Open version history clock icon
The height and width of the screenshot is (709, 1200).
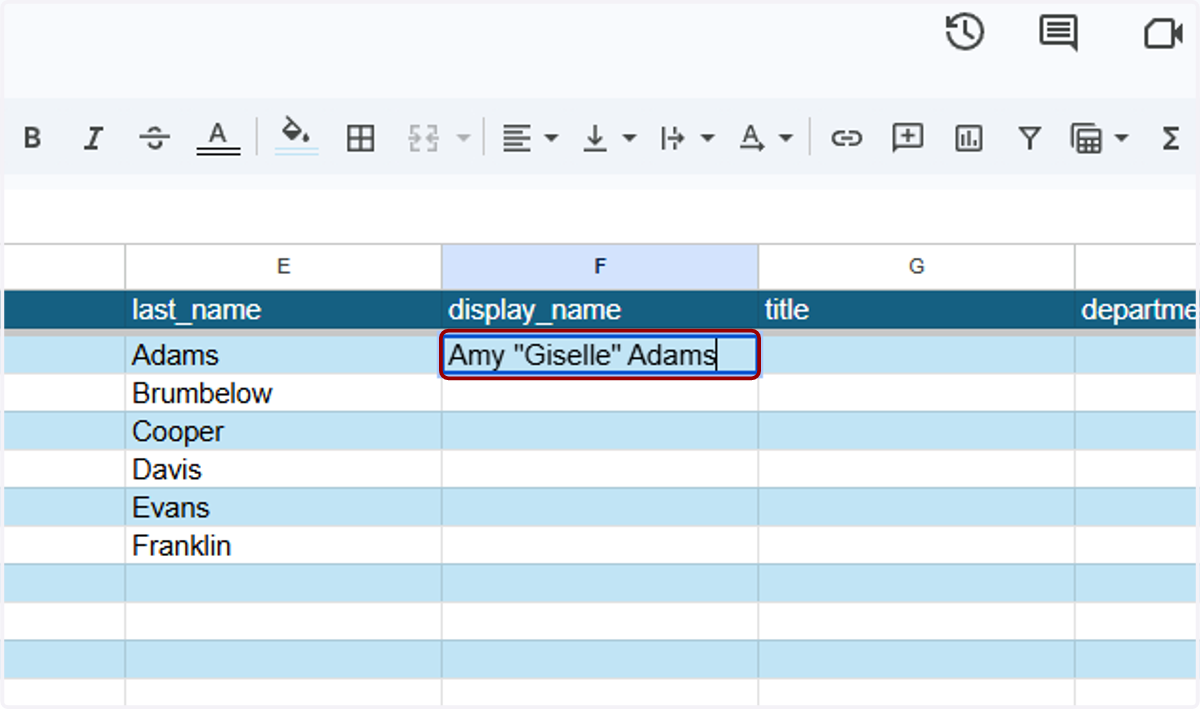point(964,33)
